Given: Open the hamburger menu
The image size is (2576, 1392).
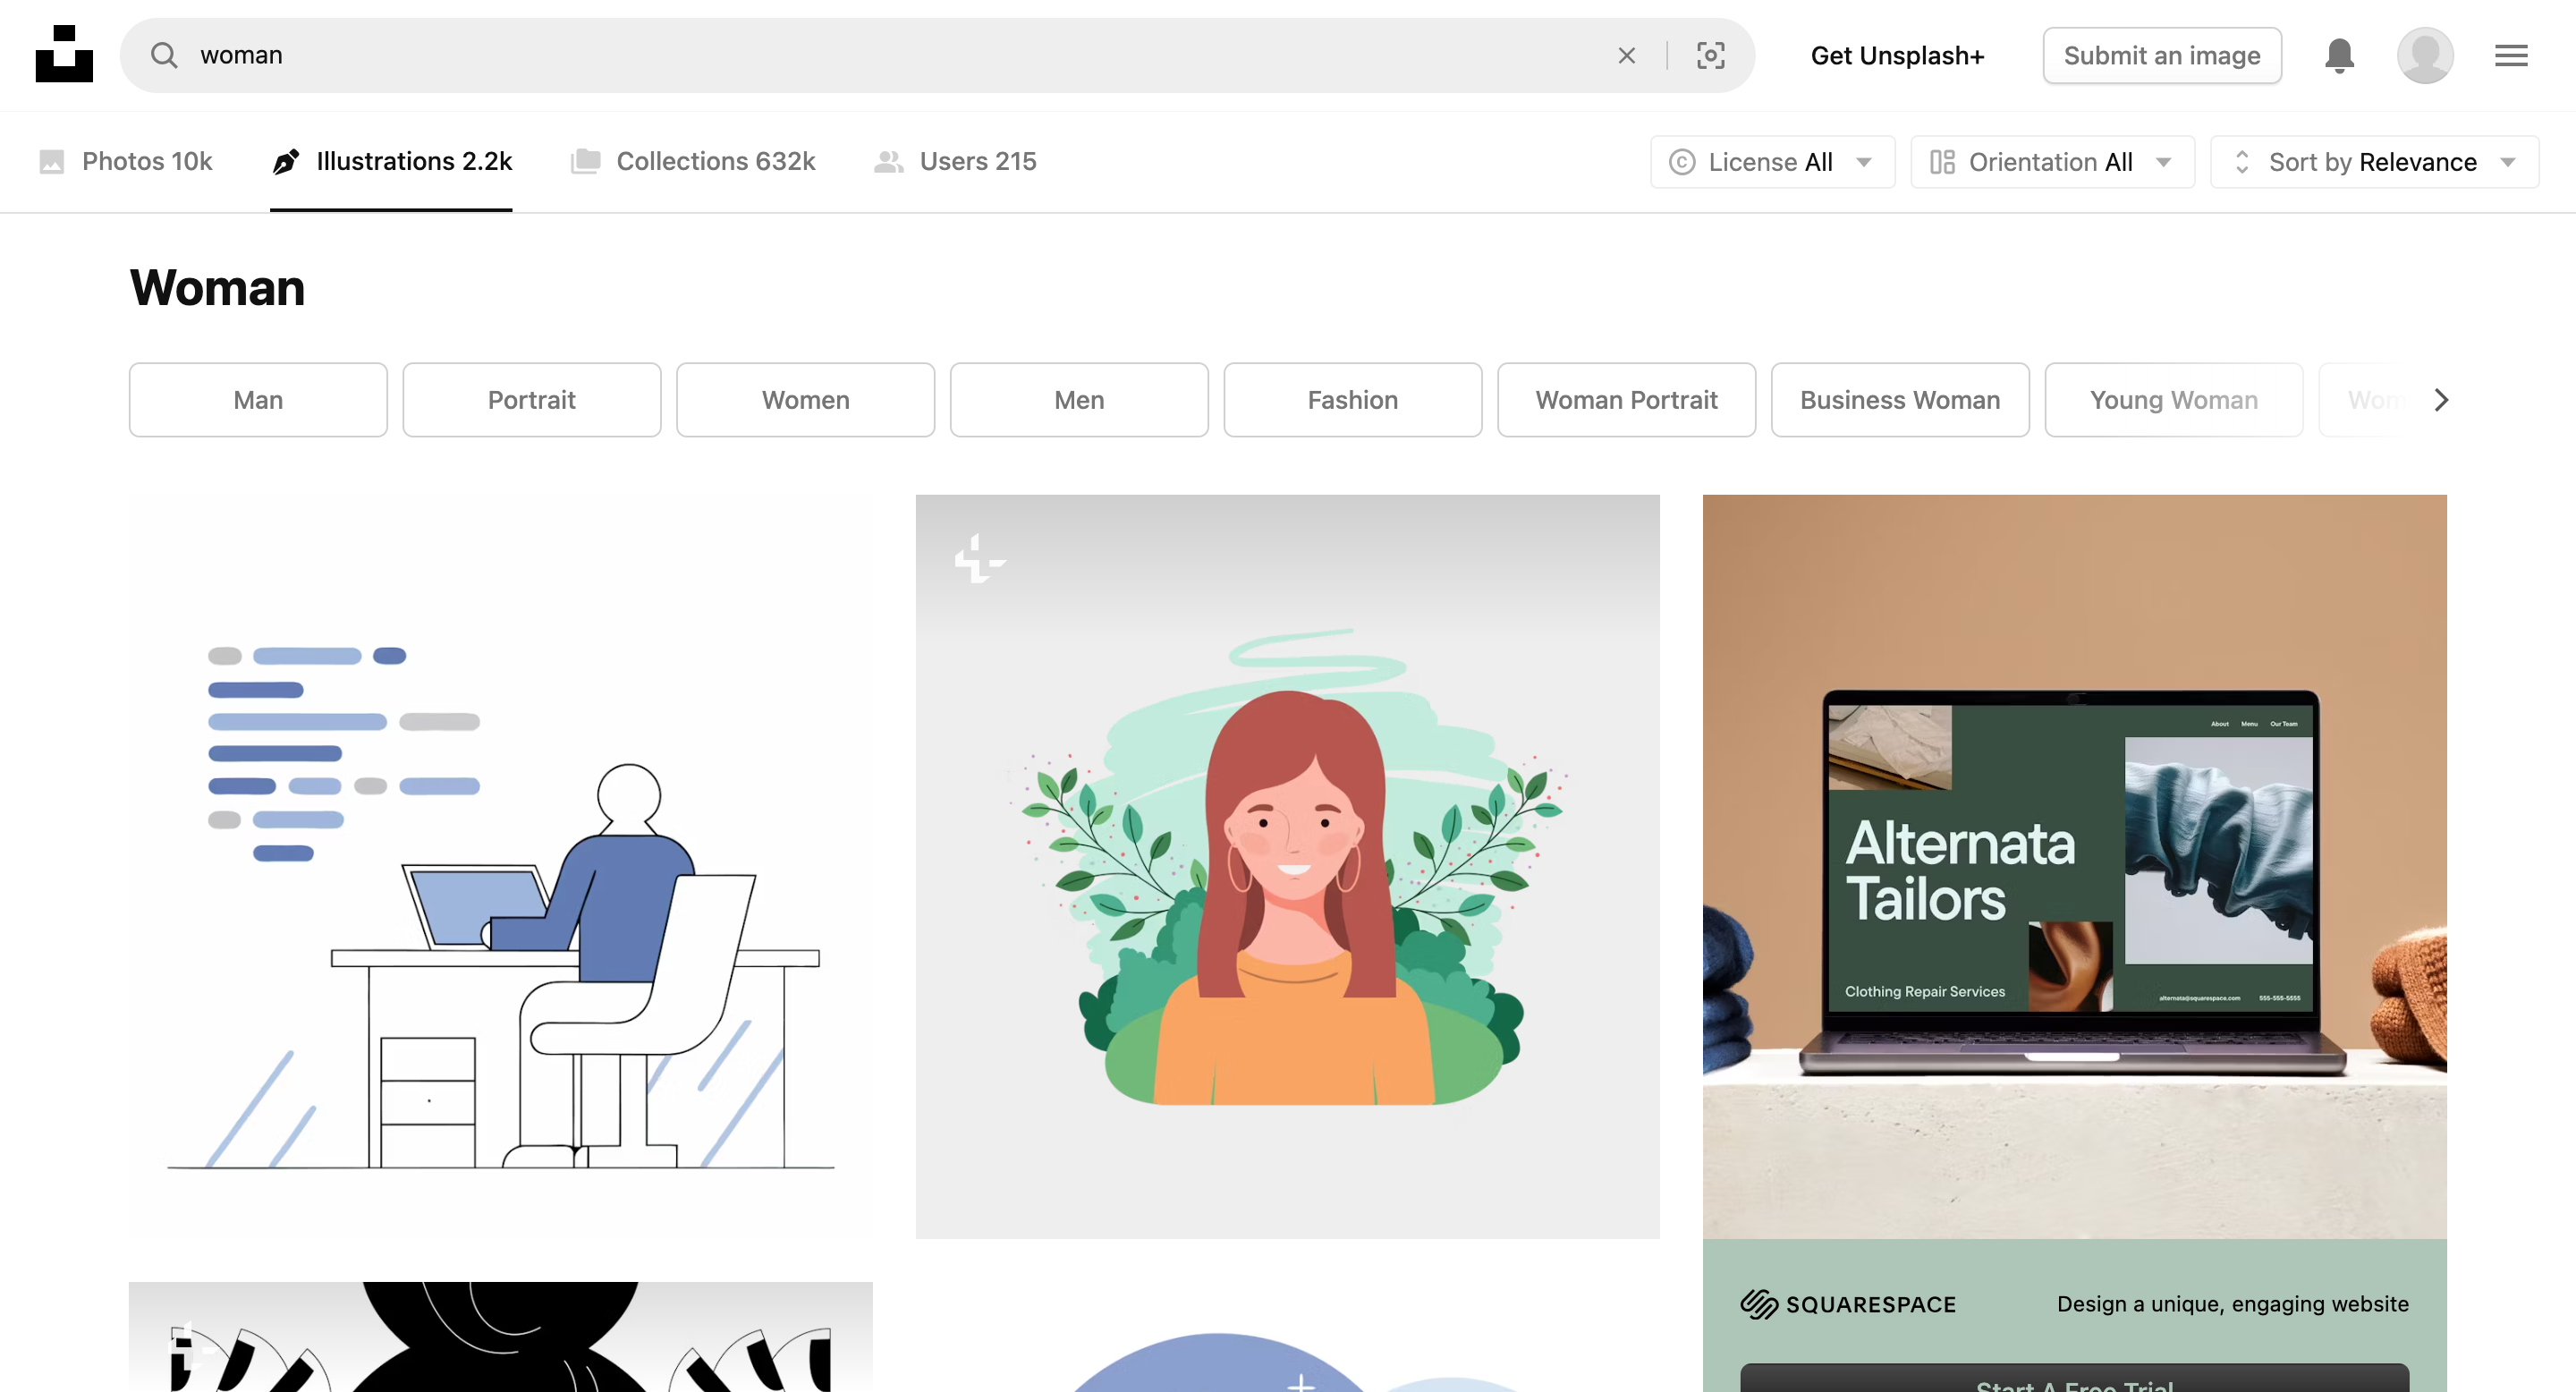Looking at the screenshot, I should [x=2511, y=55].
